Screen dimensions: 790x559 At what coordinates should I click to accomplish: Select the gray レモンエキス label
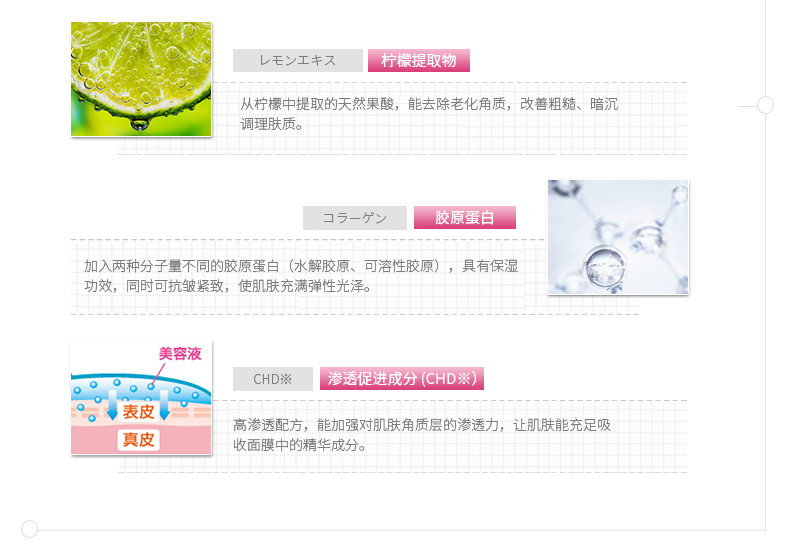click(x=298, y=60)
